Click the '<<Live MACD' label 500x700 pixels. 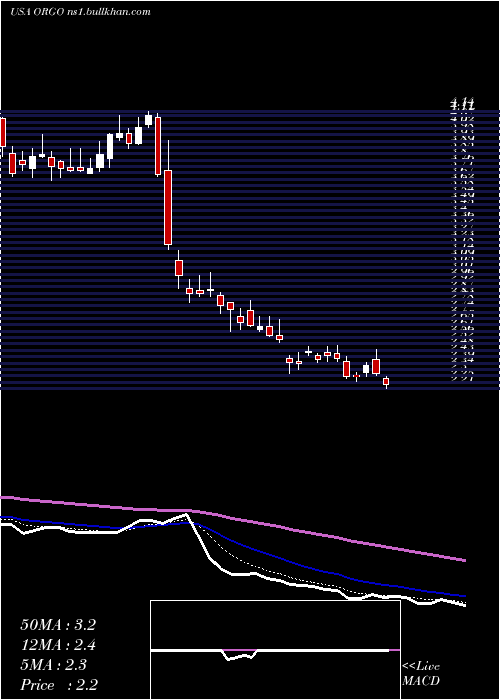tap(421, 674)
